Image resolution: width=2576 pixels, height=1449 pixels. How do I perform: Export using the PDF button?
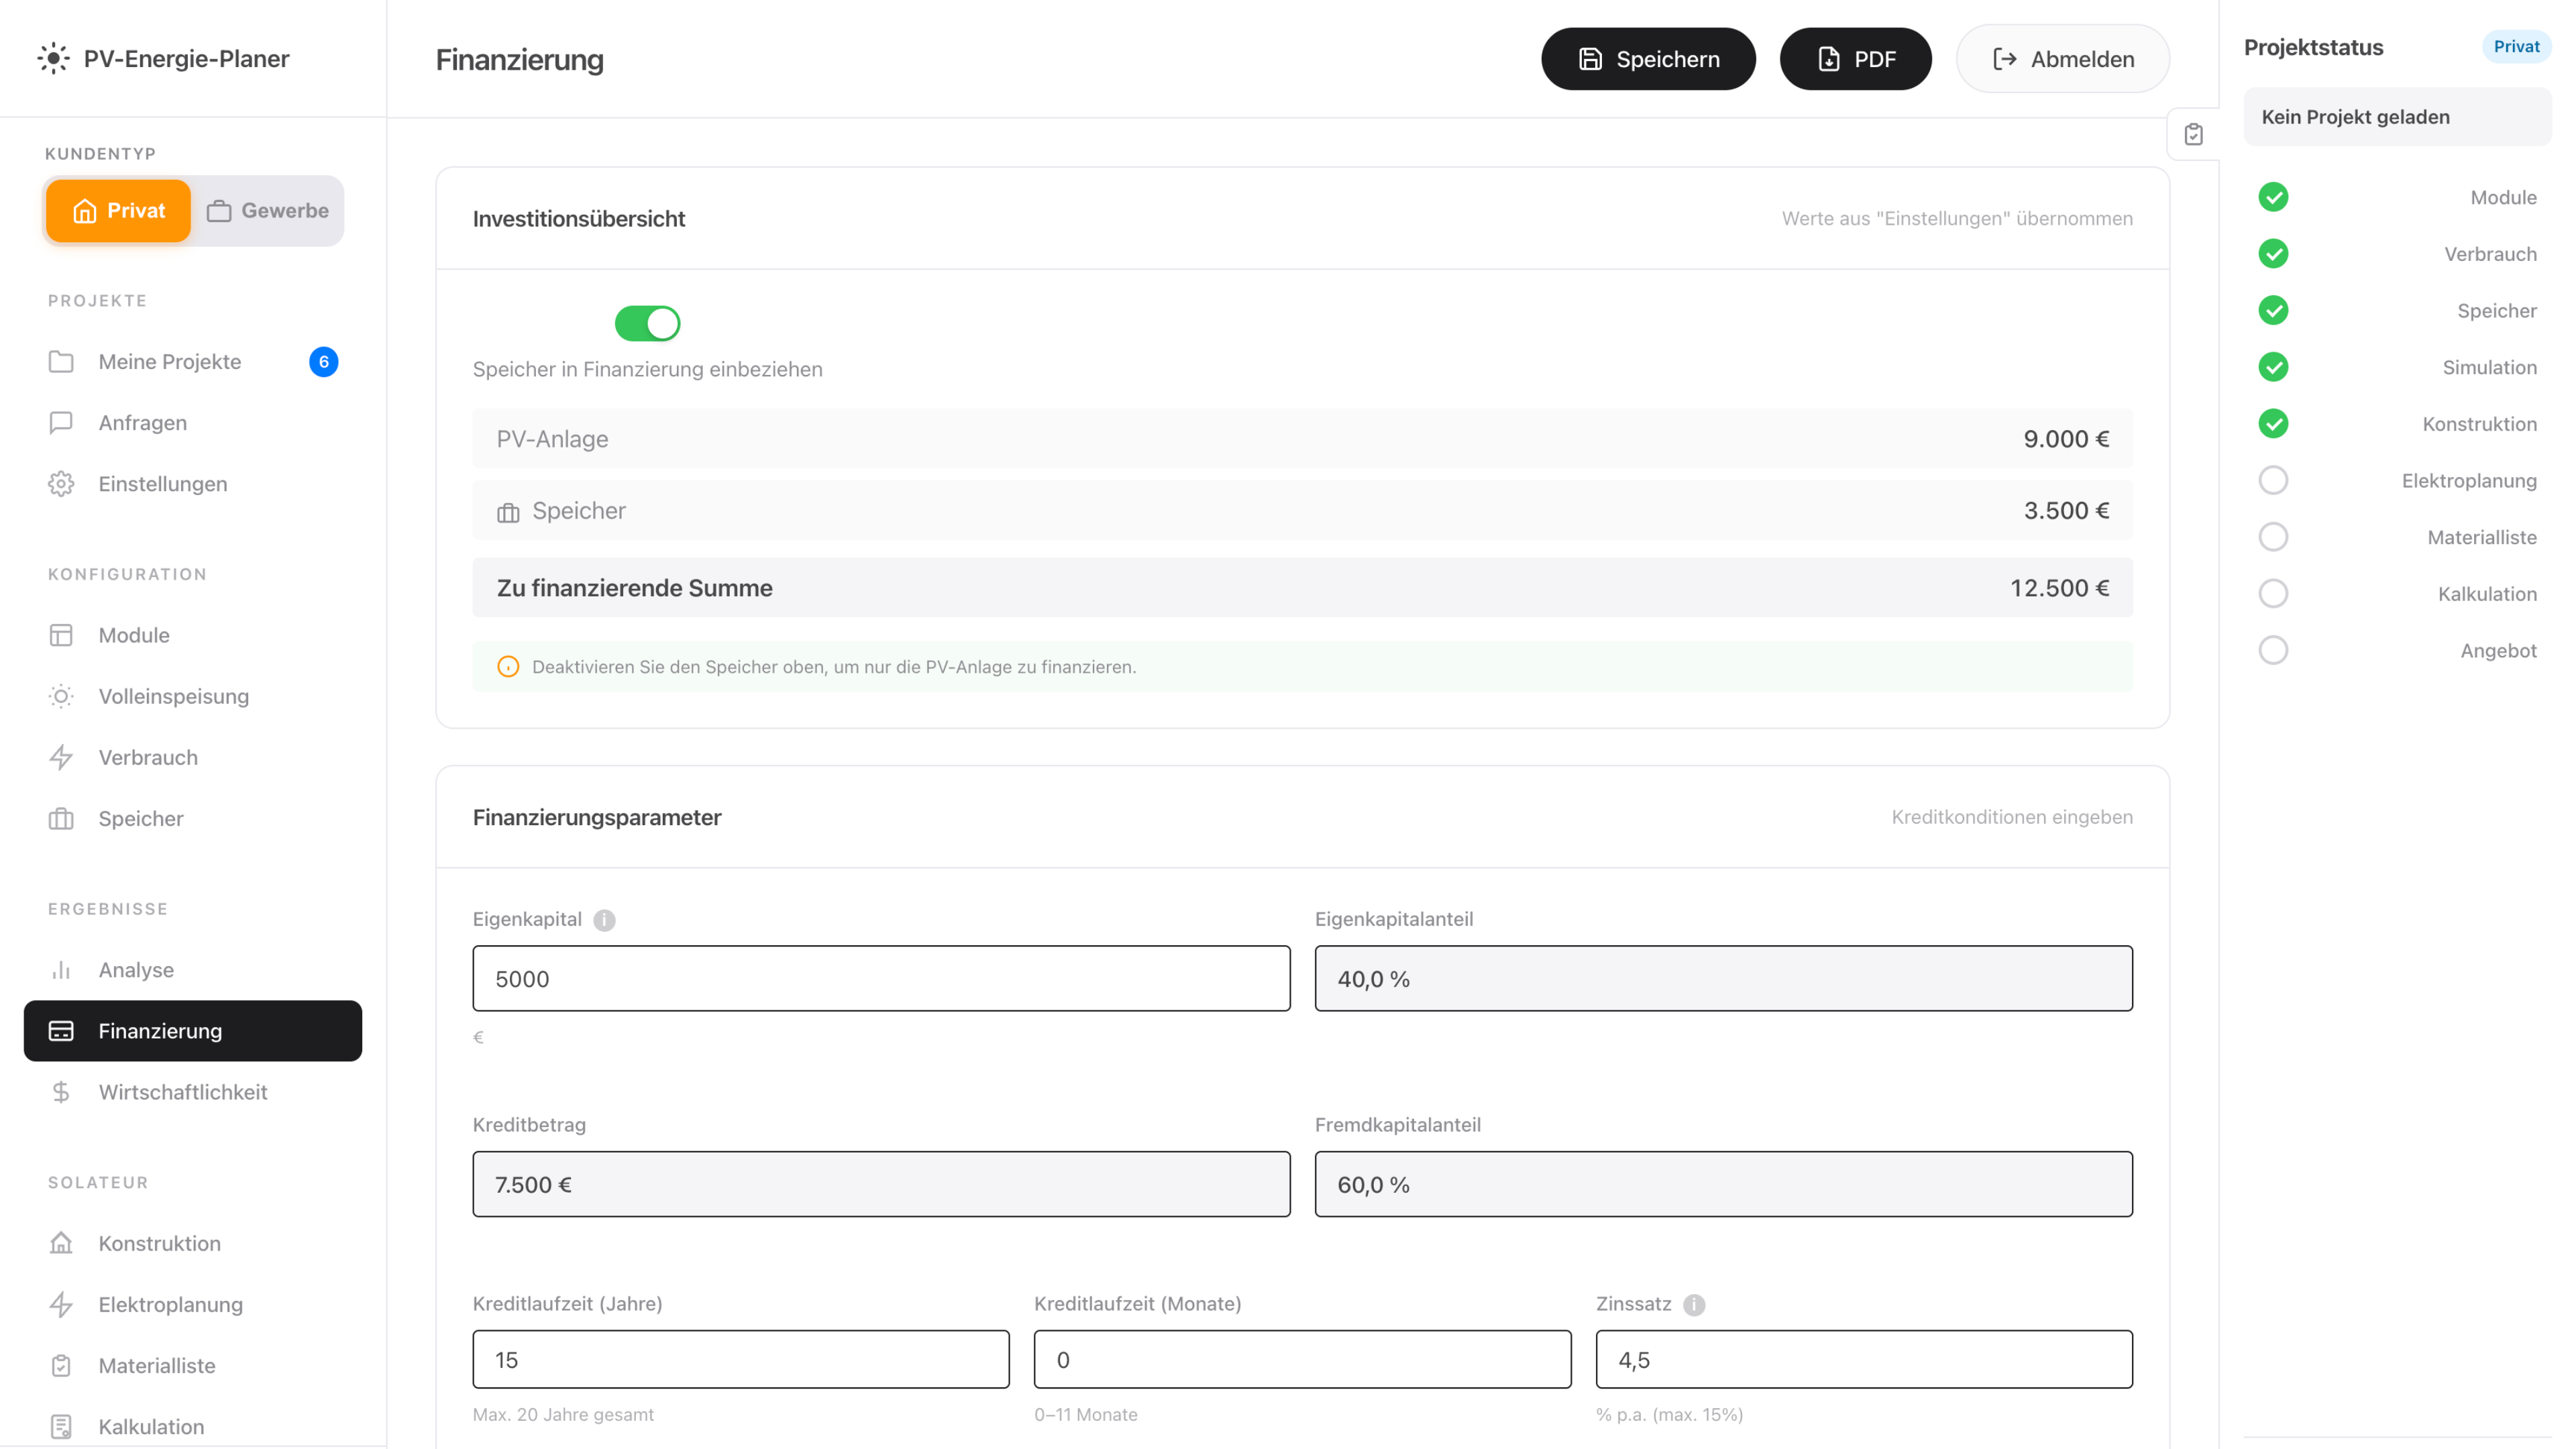pyautogui.click(x=1855, y=59)
